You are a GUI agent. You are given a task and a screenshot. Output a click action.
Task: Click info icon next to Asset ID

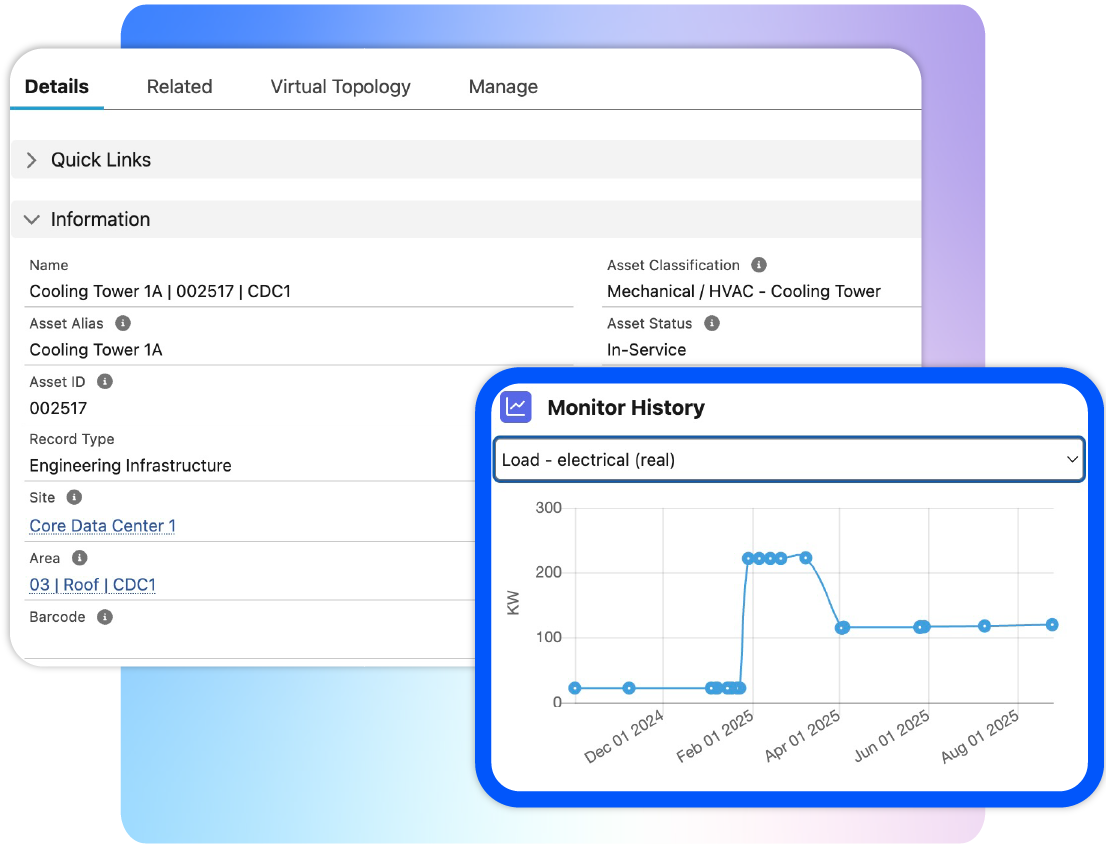(x=105, y=381)
